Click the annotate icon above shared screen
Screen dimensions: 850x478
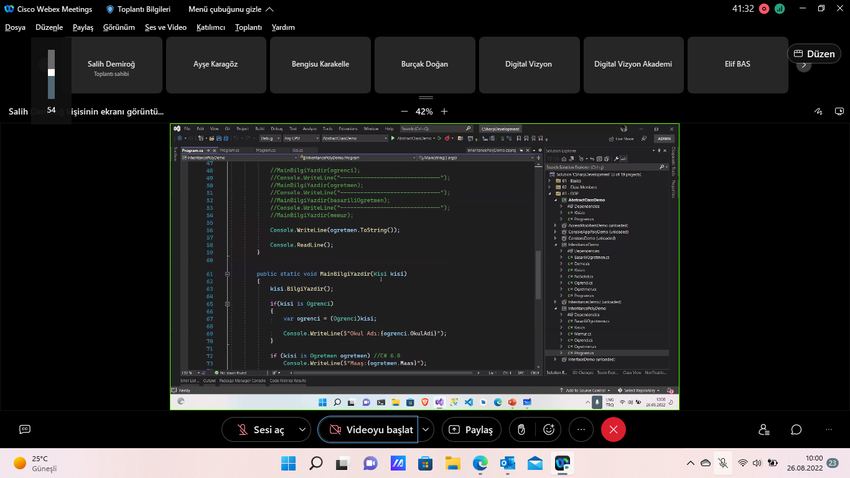pyautogui.click(x=818, y=111)
